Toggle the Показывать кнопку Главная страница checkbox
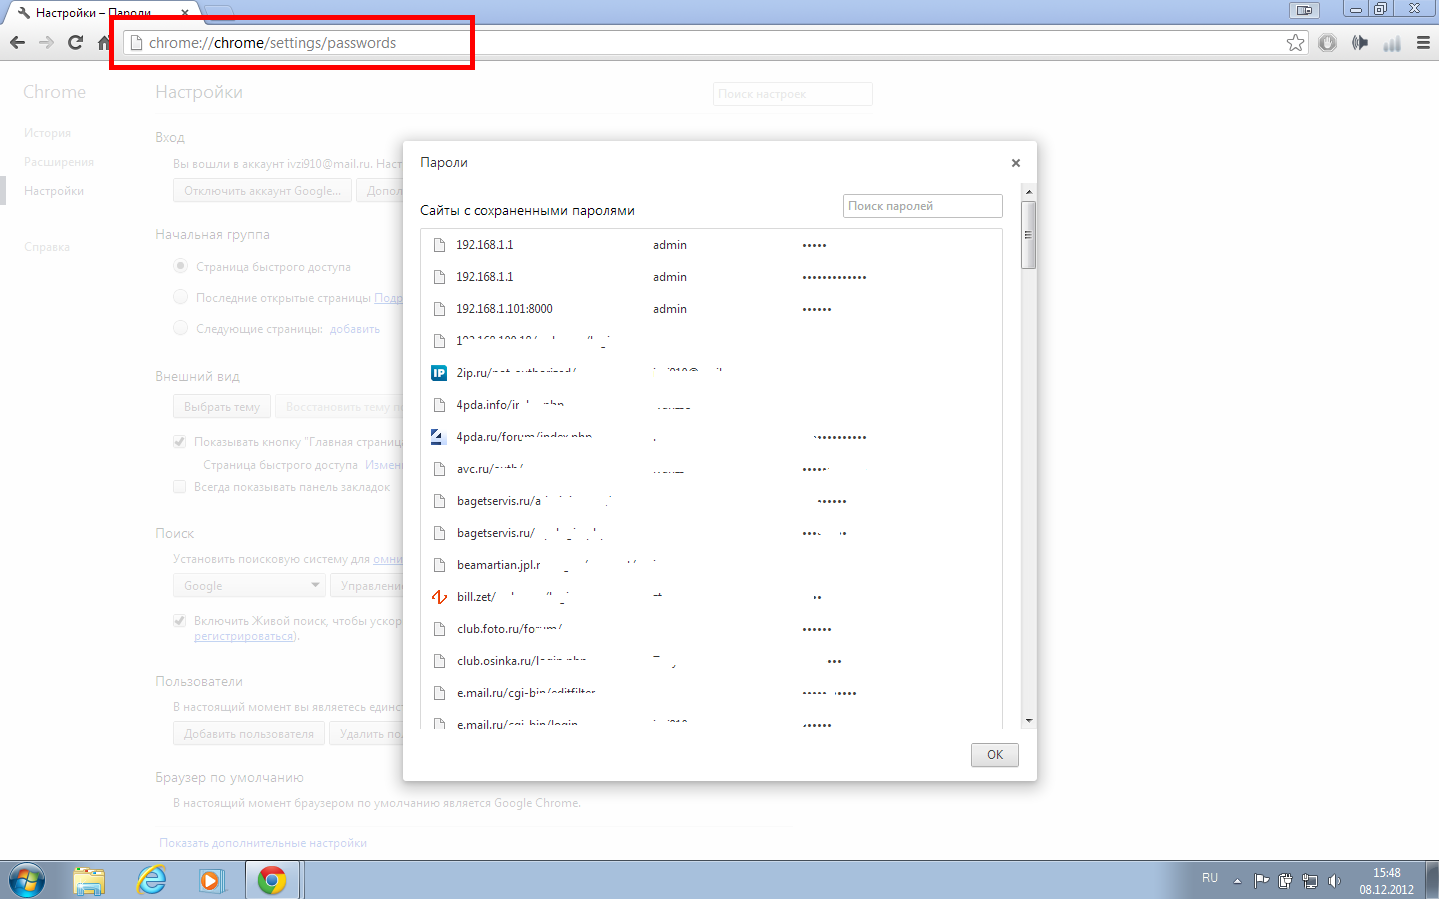 (180, 441)
